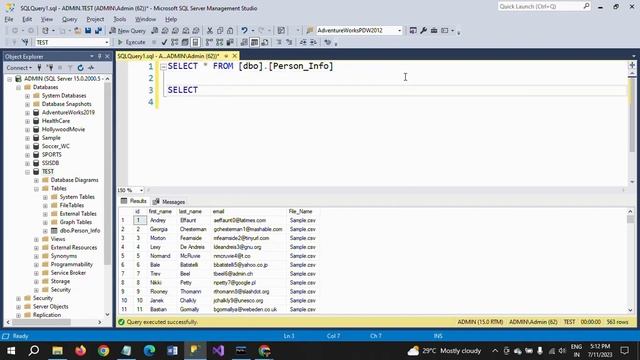Screen dimensions: 640x360
Task: Expand the dbo.Person_Info table
Action: click(45, 231)
